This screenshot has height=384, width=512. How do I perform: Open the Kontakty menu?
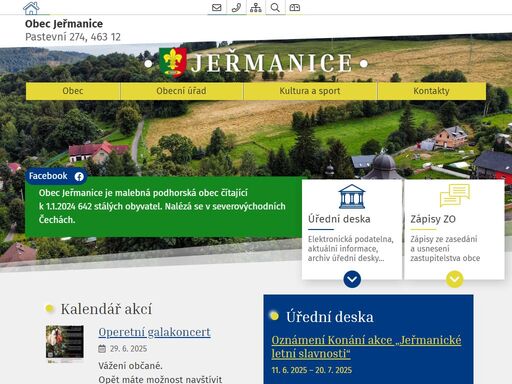coord(432,91)
